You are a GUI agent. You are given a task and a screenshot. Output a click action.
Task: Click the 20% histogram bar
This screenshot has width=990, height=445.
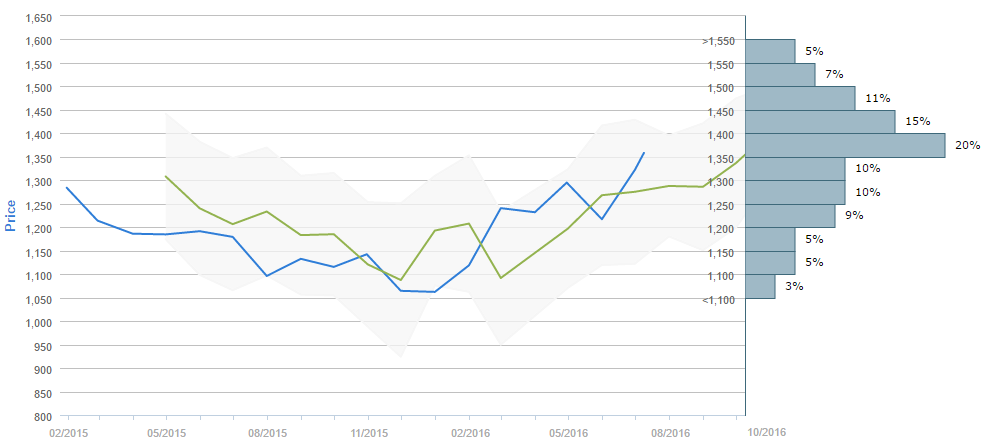pyautogui.click(x=845, y=145)
